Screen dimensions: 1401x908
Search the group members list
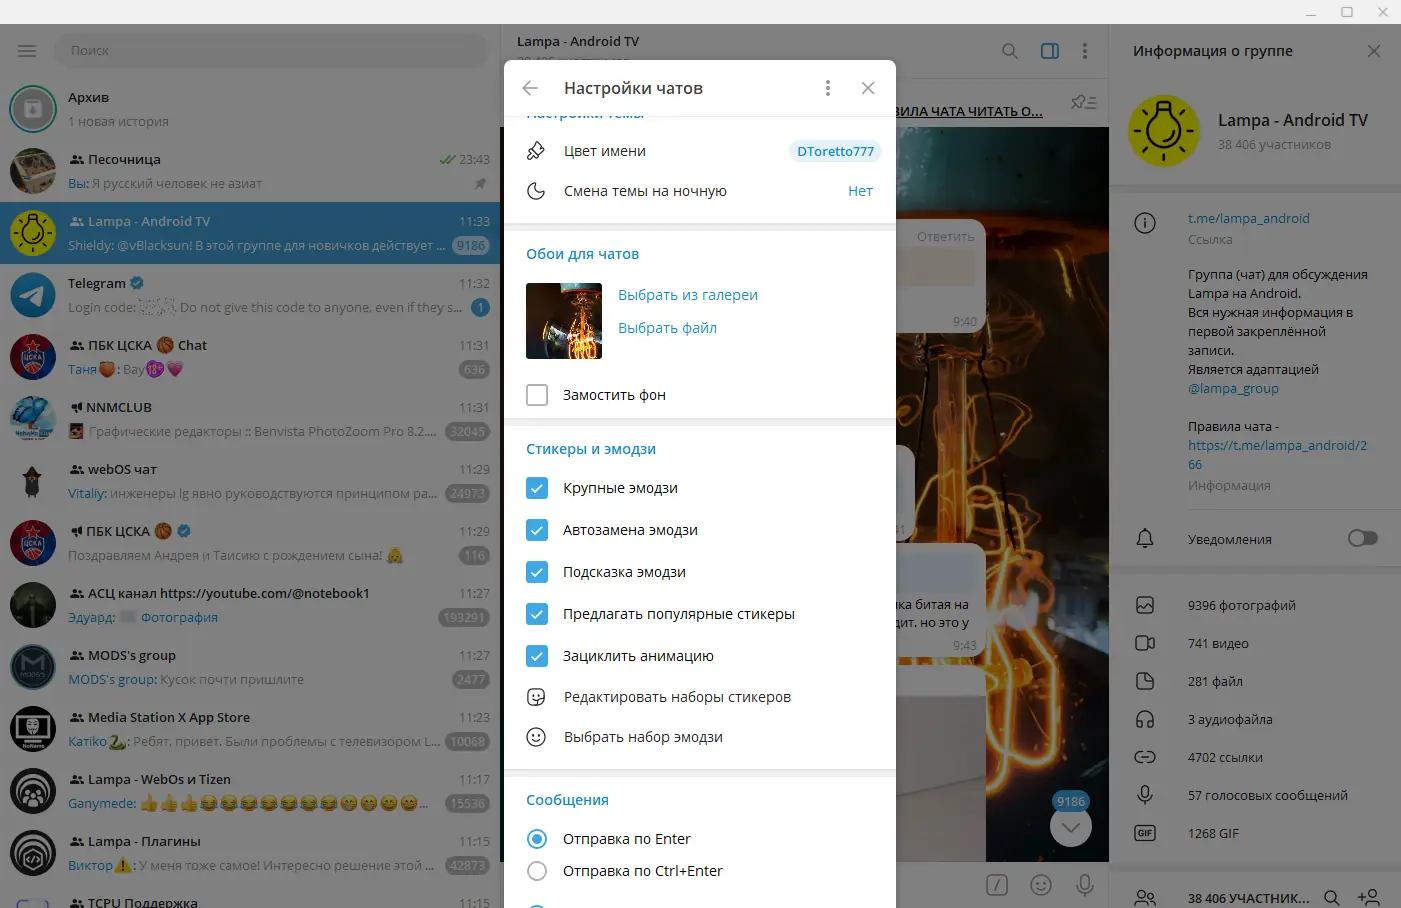click(x=1332, y=898)
